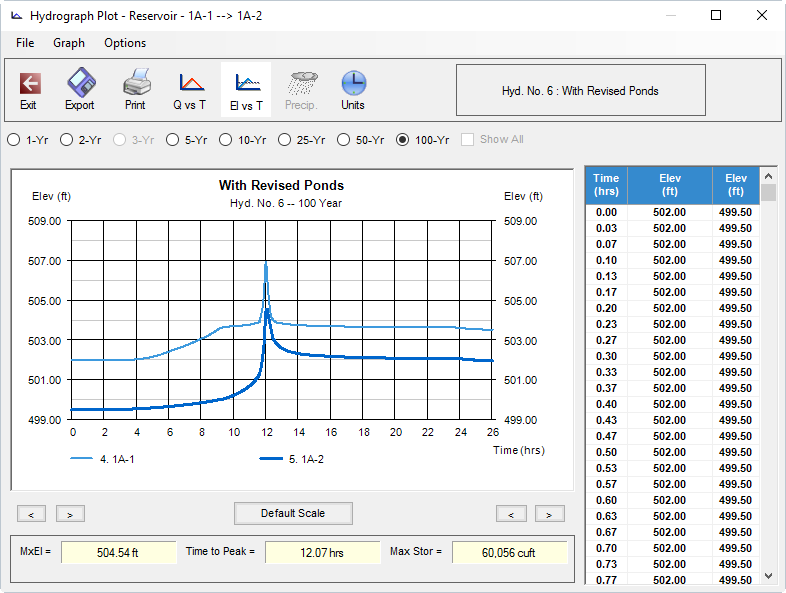Print the hydrograph plot
The height and width of the screenshot is (593, 786).
pos(135,90)
